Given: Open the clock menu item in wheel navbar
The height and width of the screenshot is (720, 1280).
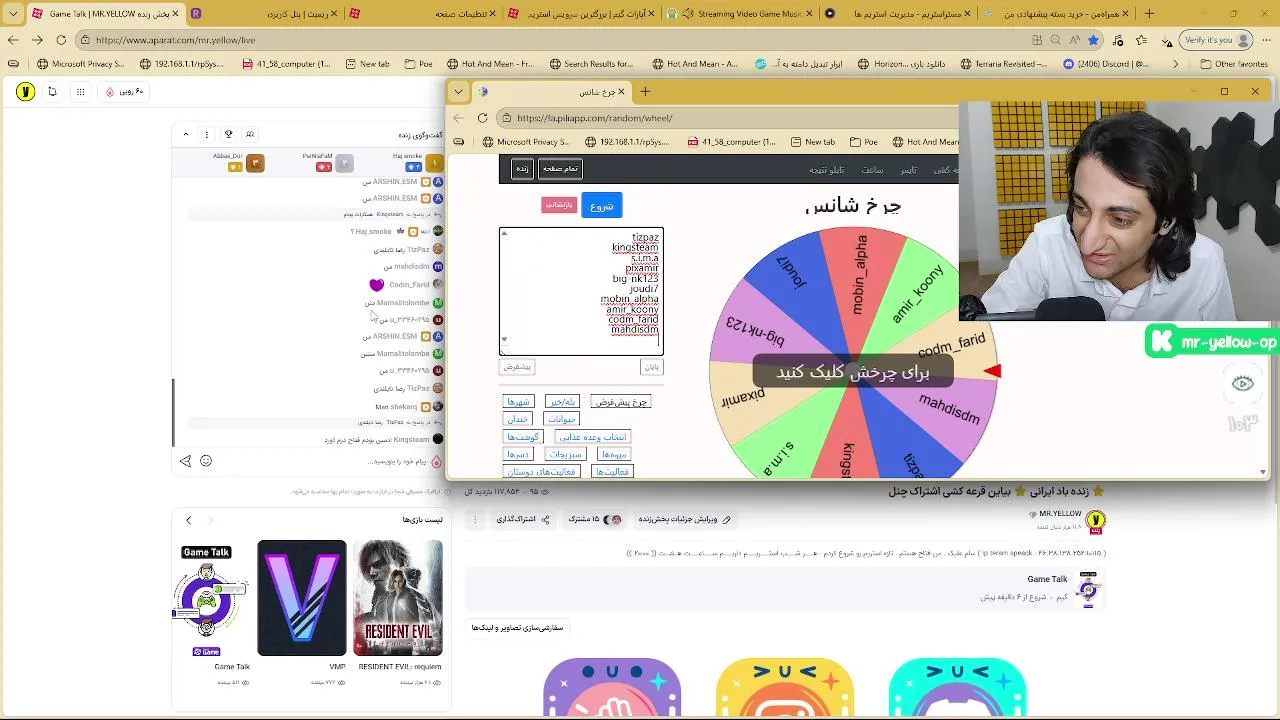Looking at the screenshot, I should pyautogui.click(x=873, y=170).
